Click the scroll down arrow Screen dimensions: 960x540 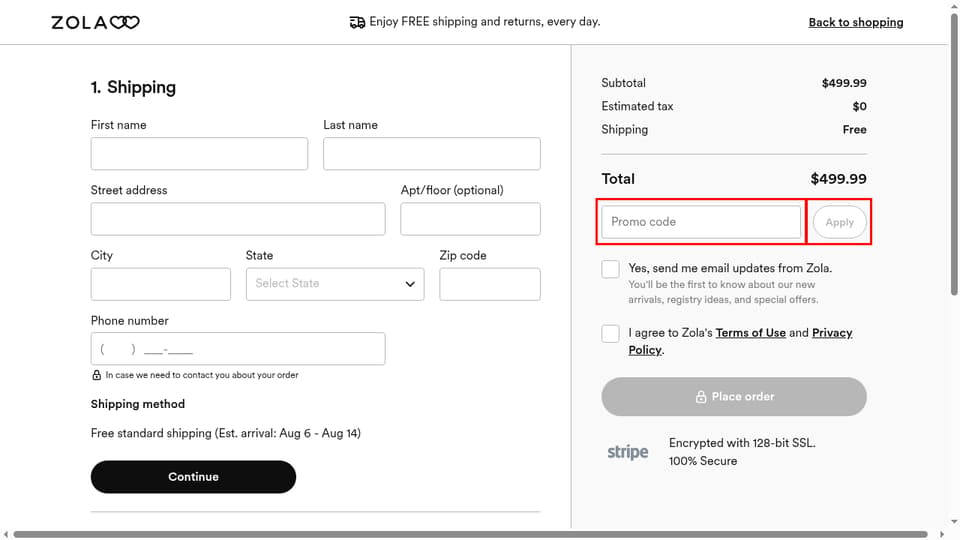coord(954,522)
